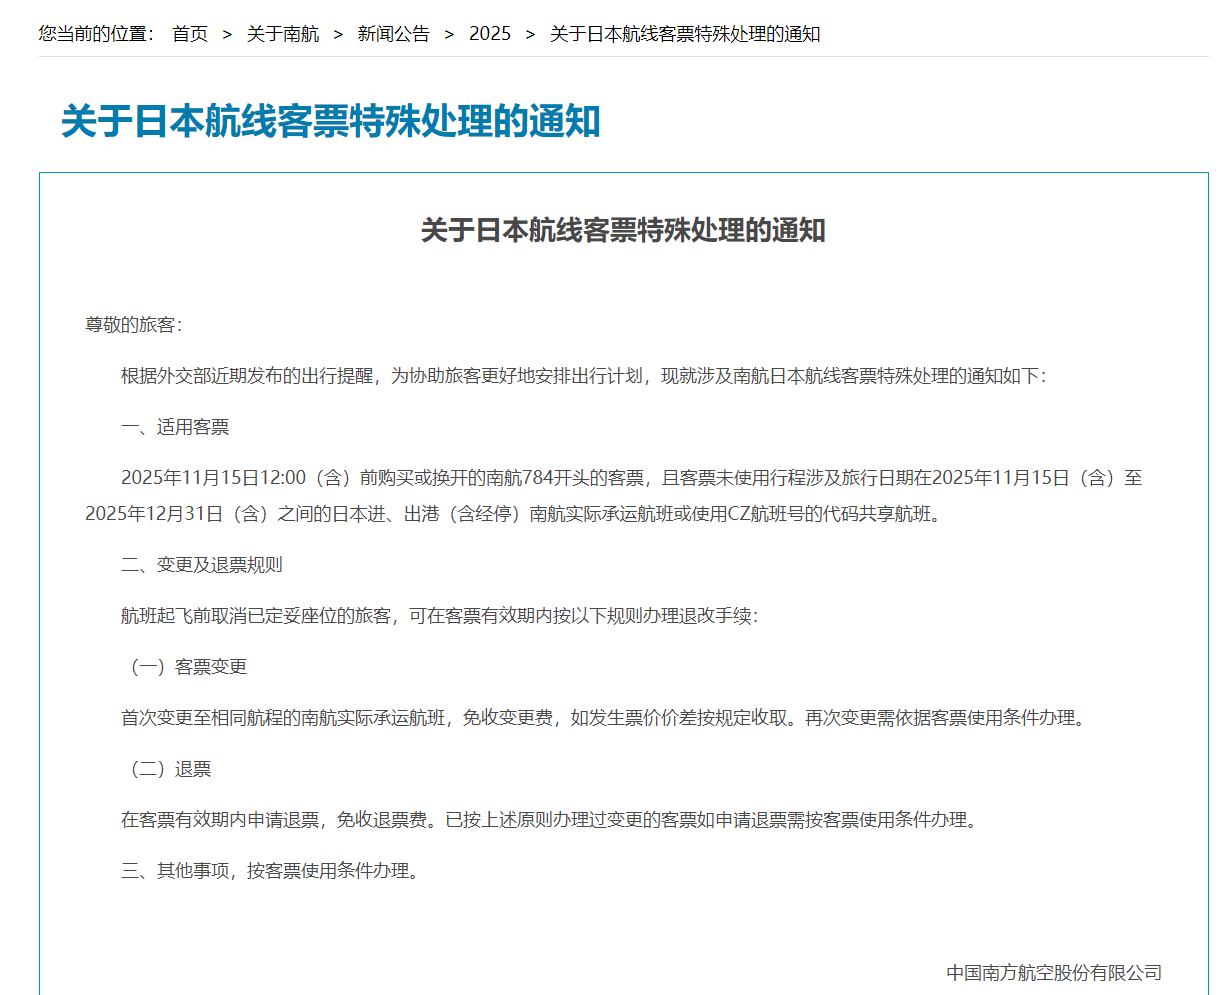Select the (一)客票变更 subheading
Viewport: 1220px width, 995px height.
point(185,667)
